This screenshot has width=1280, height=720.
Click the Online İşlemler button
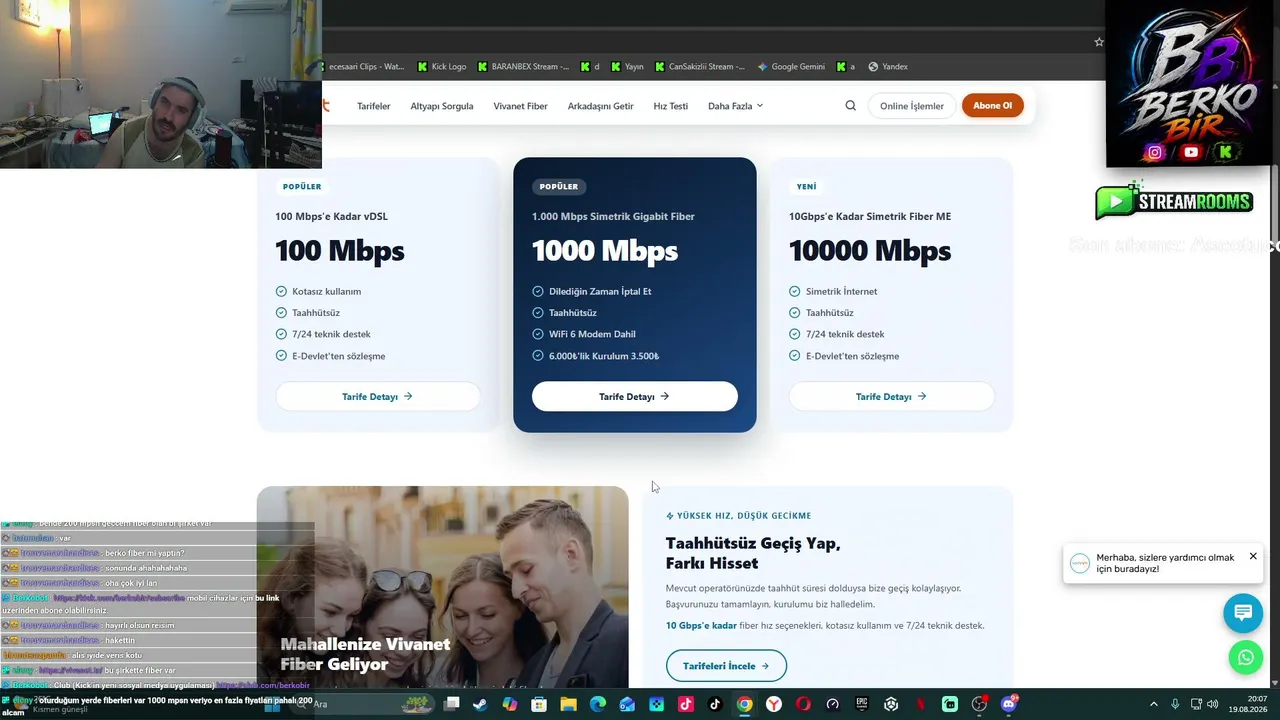pos(912,105)
